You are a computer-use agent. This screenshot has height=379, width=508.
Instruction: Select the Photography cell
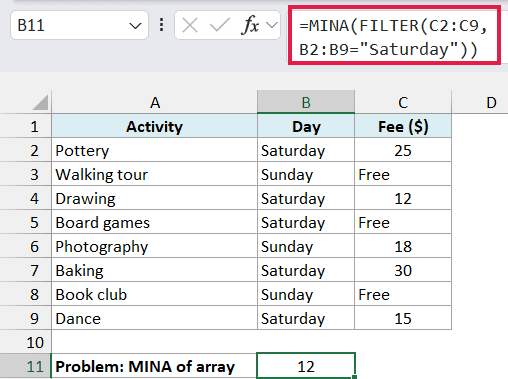click(155, 246)
